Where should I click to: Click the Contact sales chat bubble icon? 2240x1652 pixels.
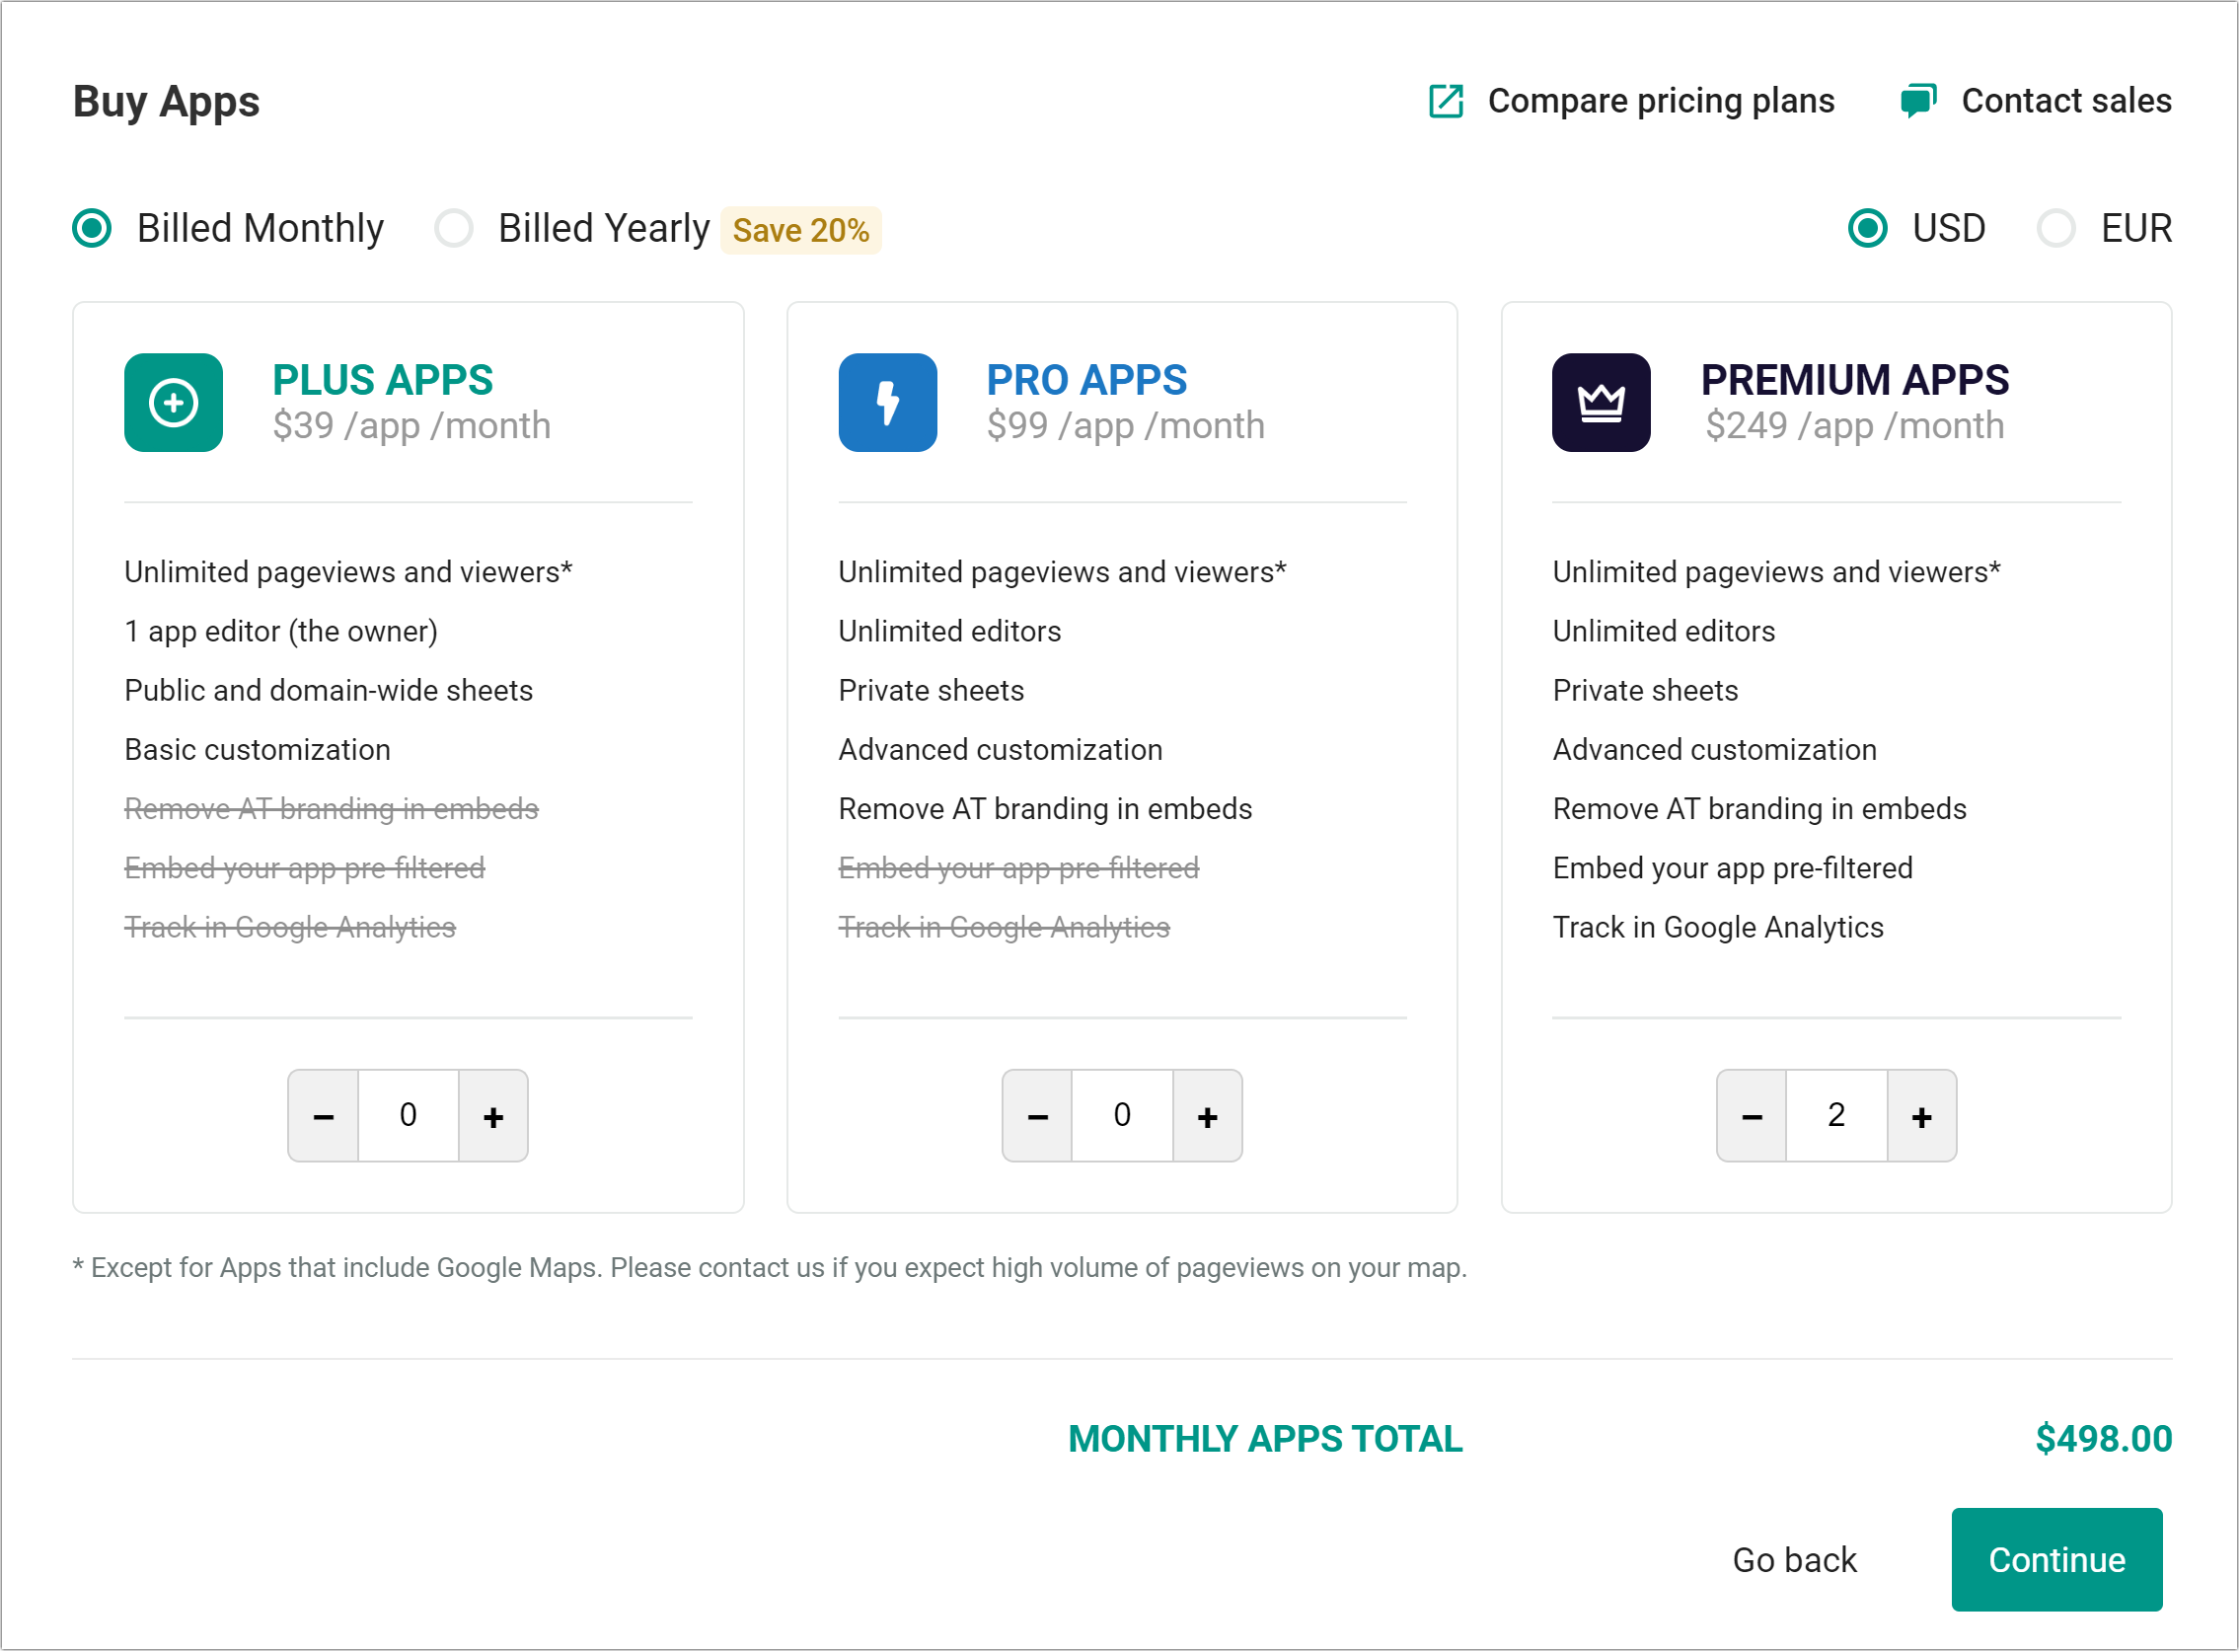[1919, 101]
